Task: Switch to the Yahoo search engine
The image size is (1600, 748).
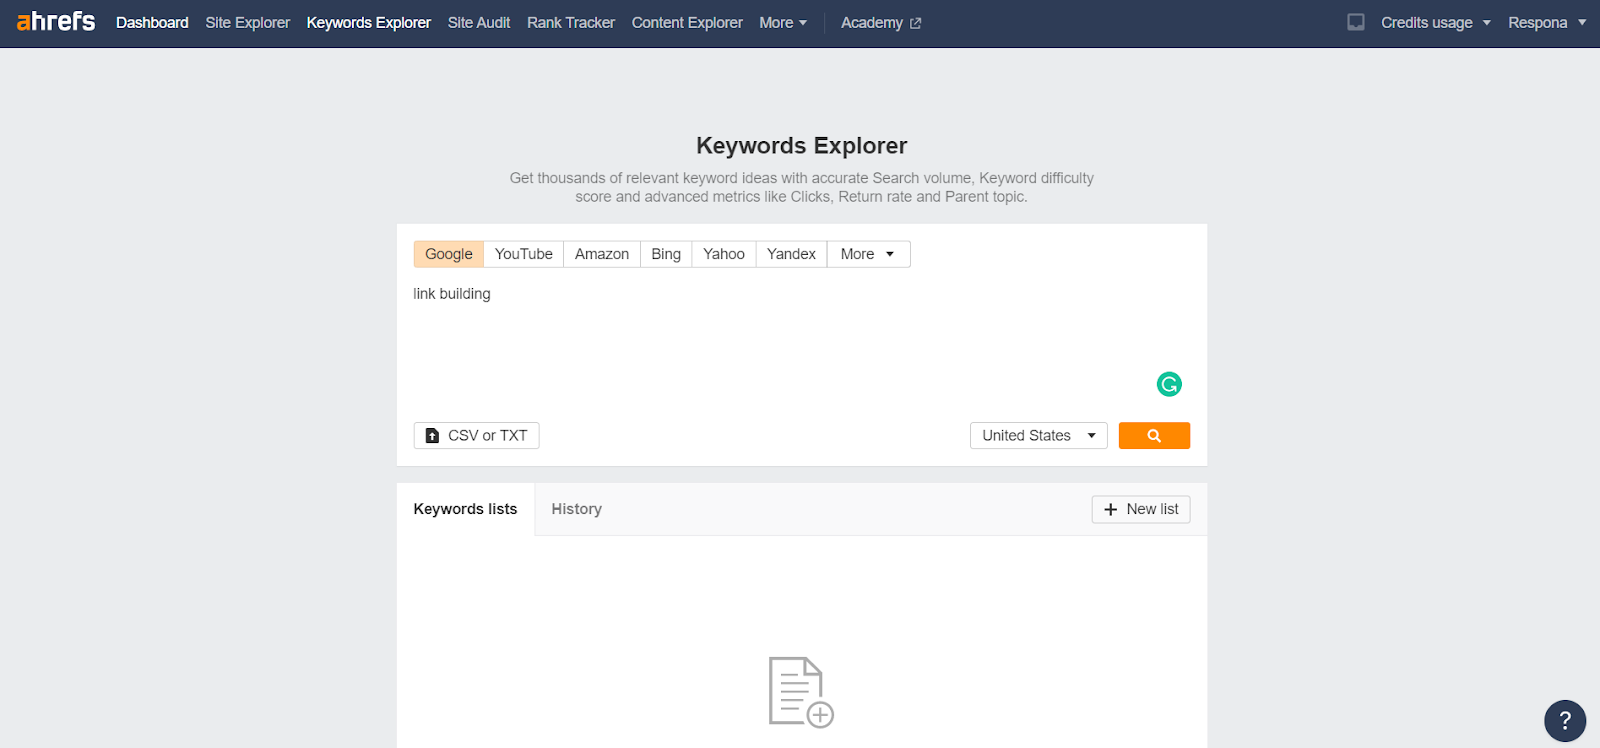Action: [x=724, y=254]
